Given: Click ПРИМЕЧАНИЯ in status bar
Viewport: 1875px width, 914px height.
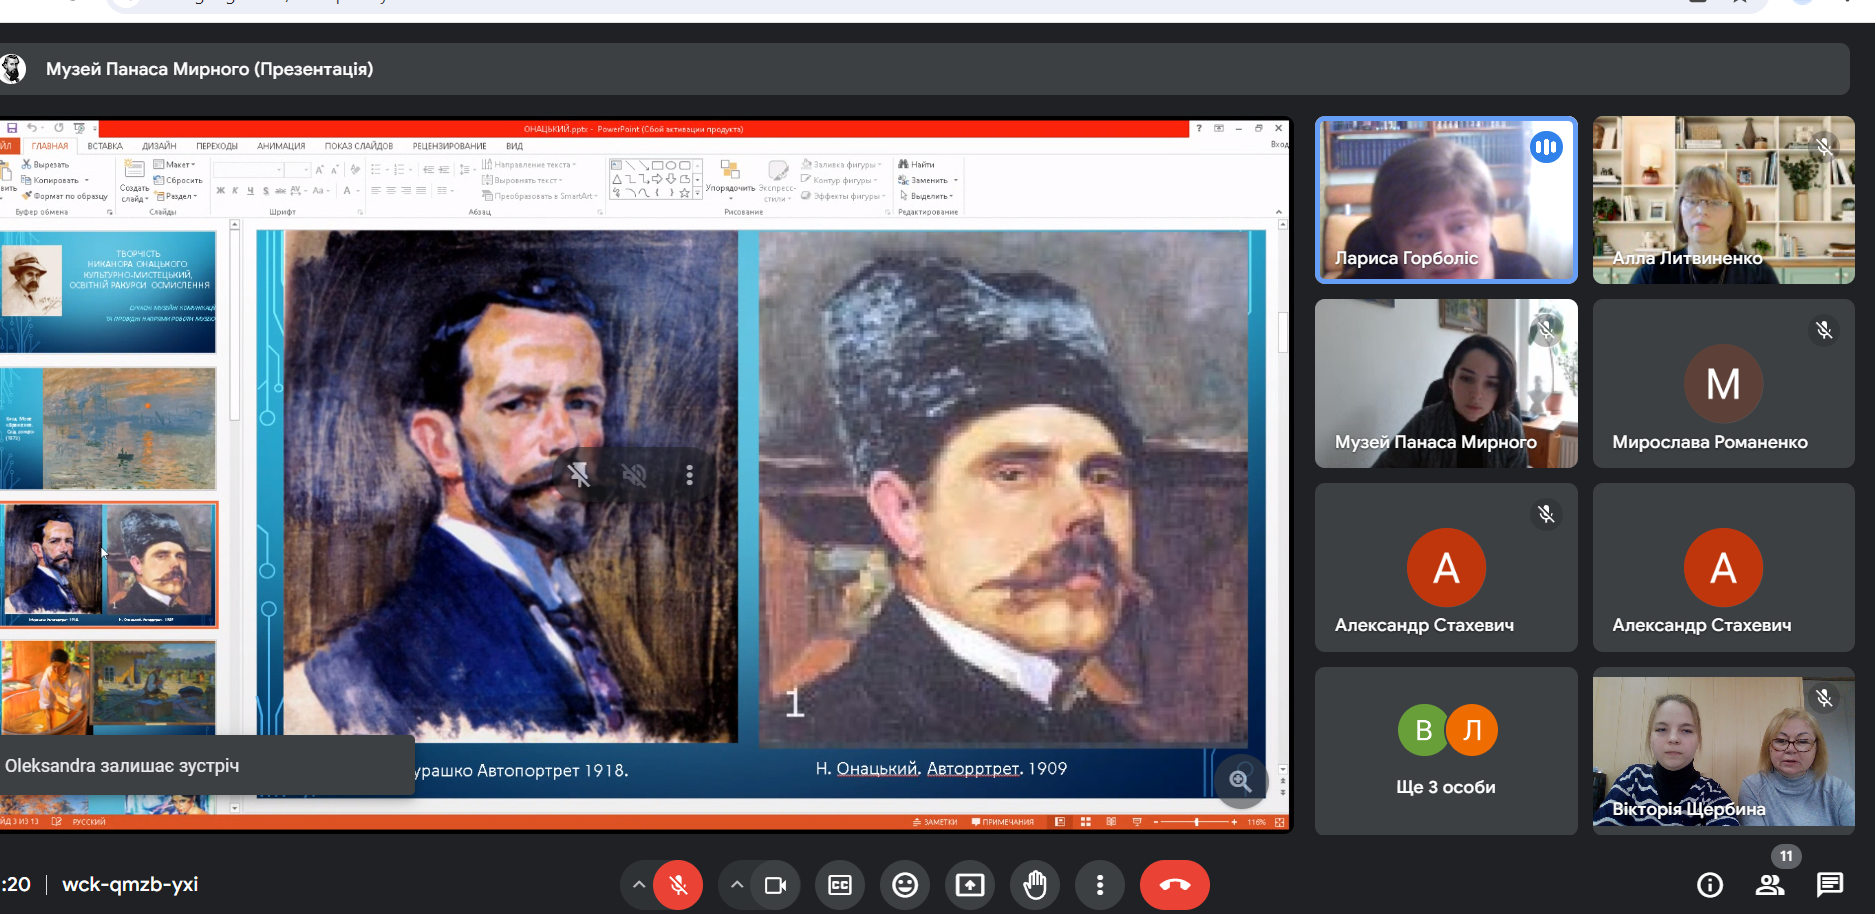Looking at the screenshot, I should point(1003,822).
